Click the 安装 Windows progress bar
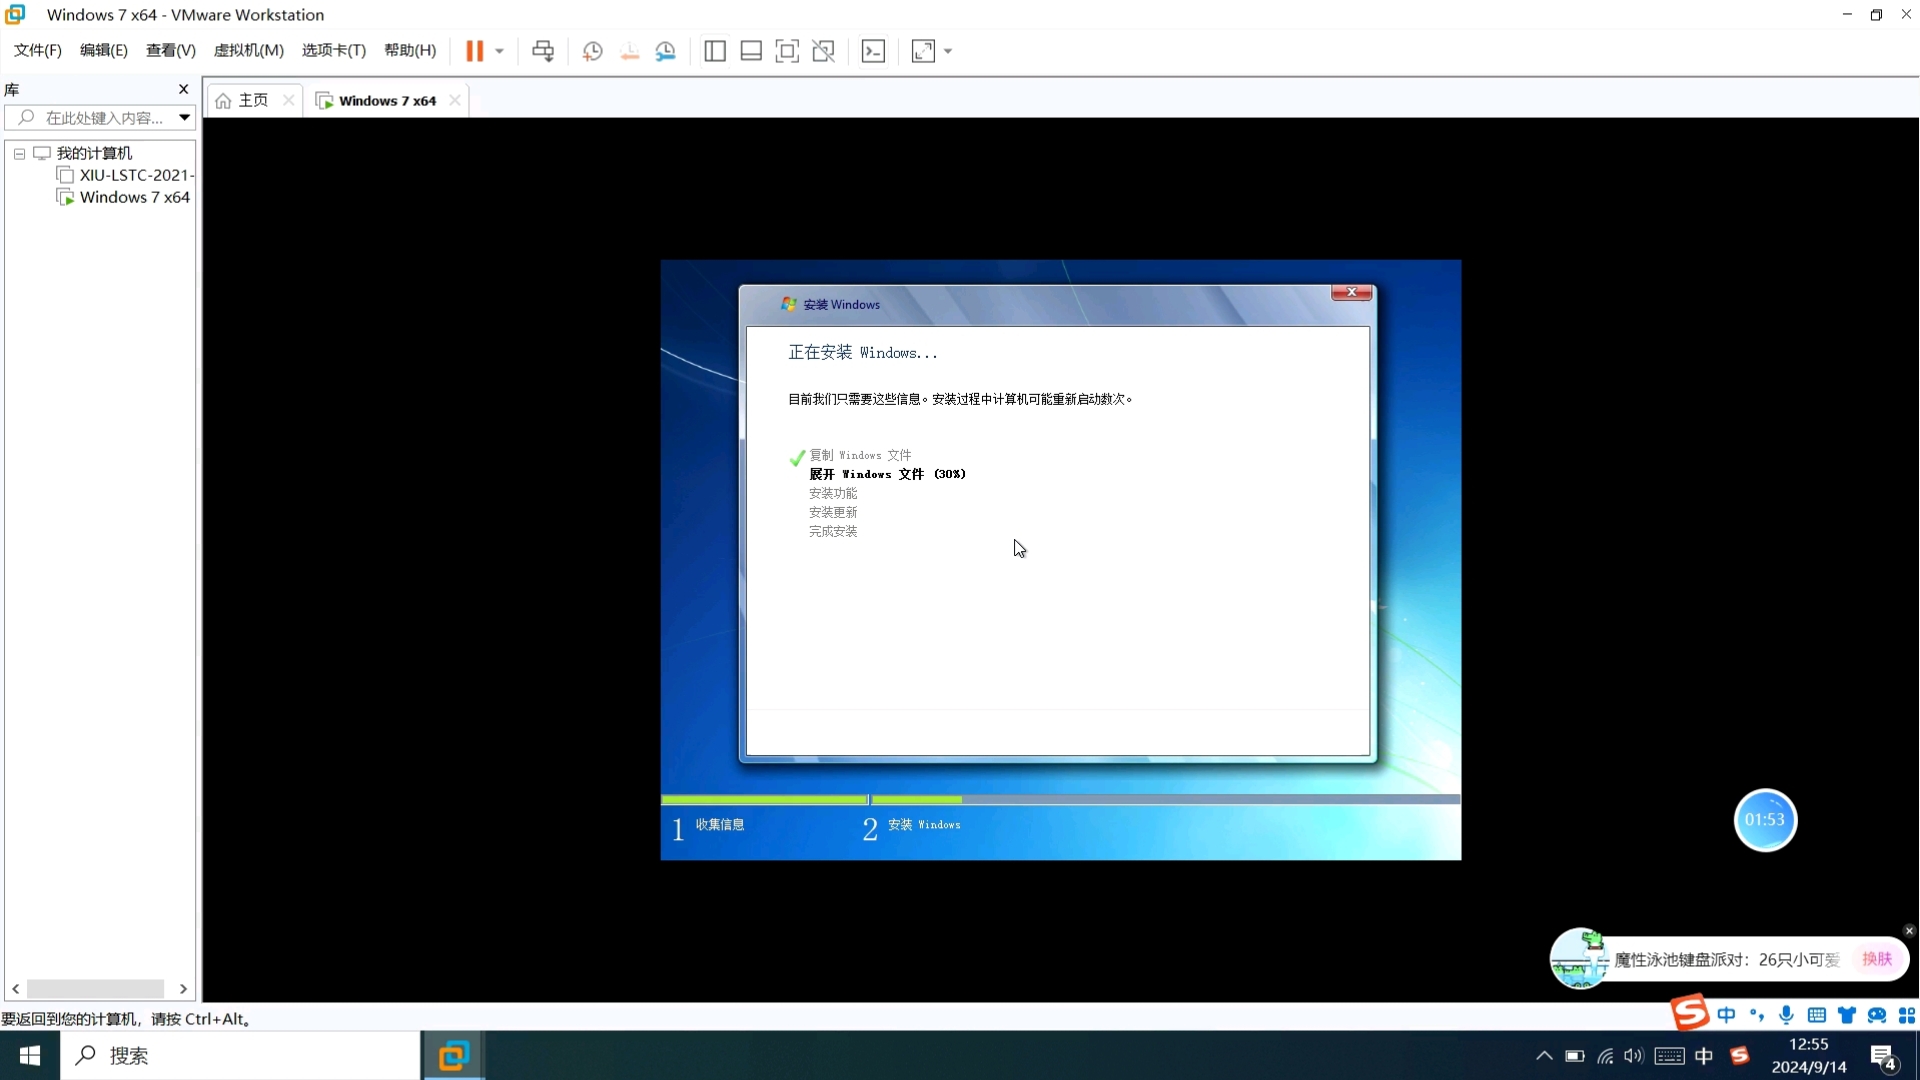The image size is (1920, 1080). [x=1165, y=799]
